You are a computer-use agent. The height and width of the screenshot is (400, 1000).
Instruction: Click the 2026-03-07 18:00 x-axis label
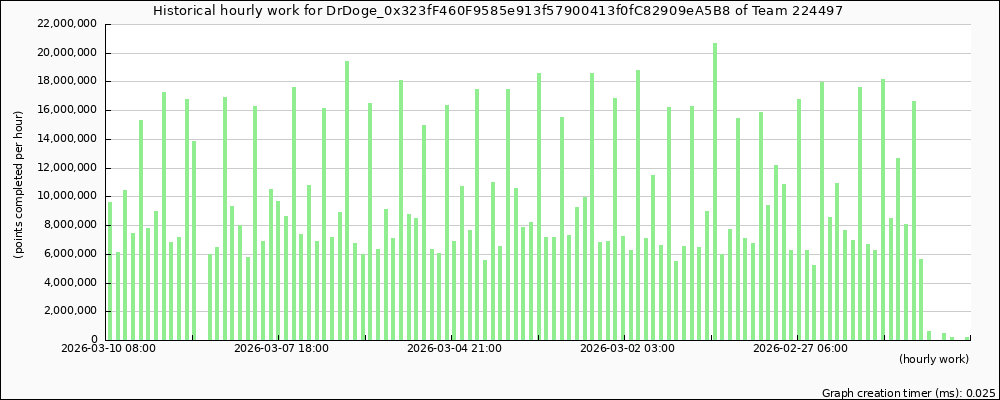point(281,348)
